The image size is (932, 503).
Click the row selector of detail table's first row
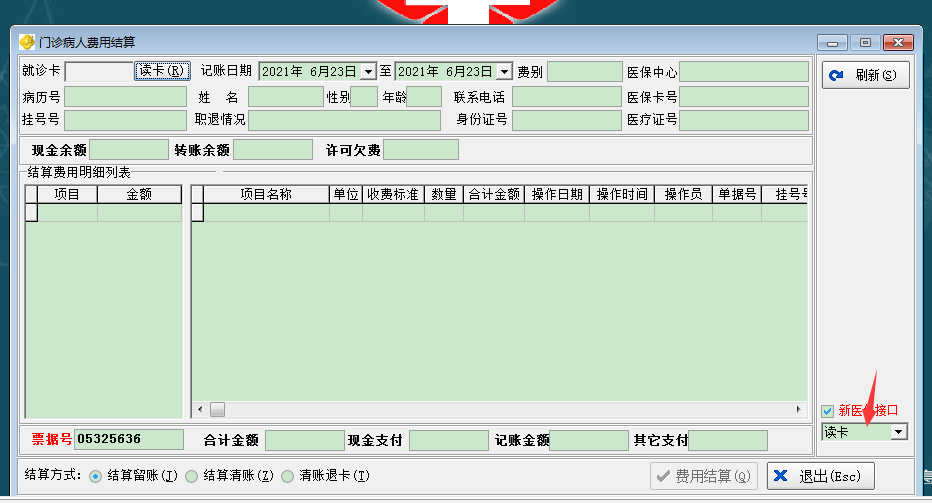[198, 212]
